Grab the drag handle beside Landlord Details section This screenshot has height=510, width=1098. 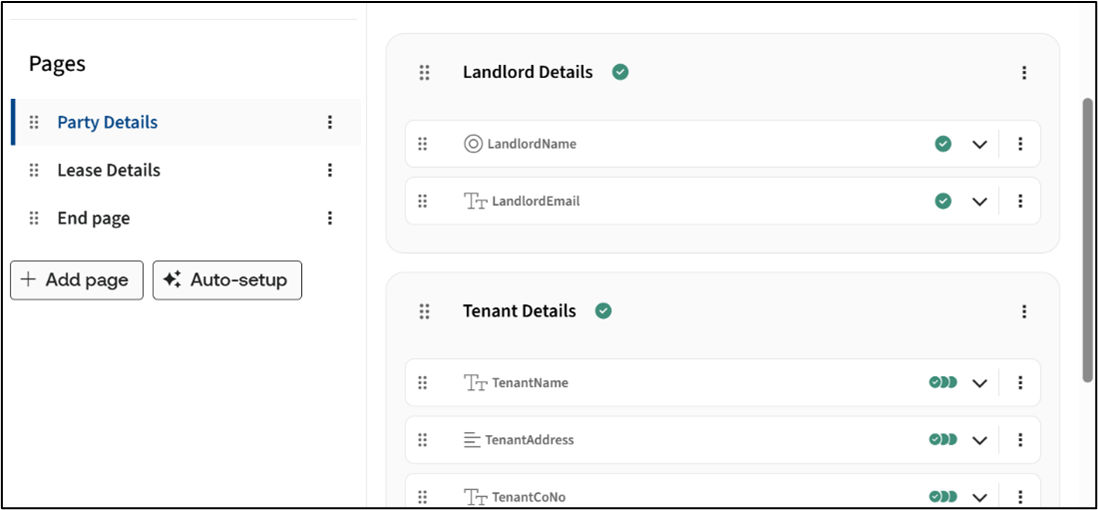coord(424,72)
